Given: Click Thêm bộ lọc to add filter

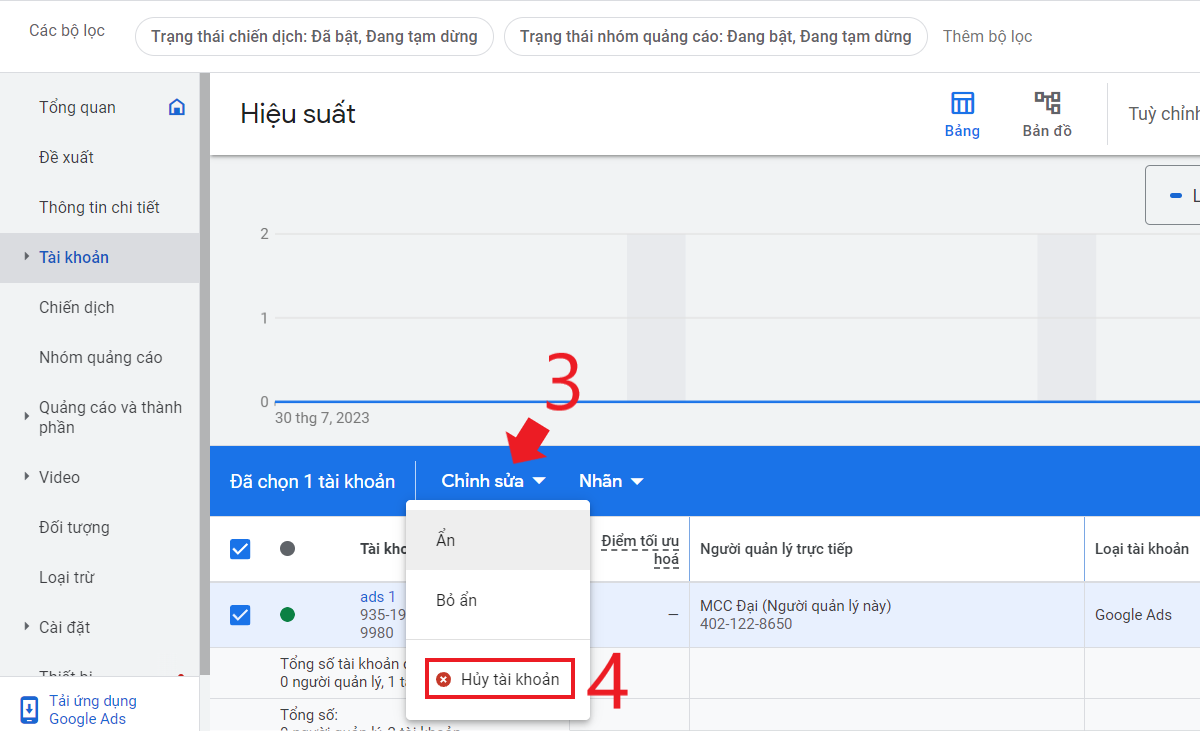Looking at the screenshot, I should pyautogui.click(x=987, y=37).
